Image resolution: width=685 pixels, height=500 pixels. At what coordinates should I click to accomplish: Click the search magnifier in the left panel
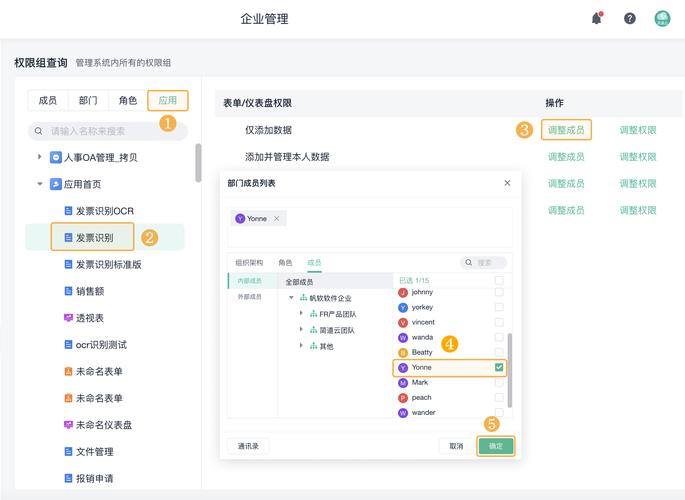tap(38, 131)
